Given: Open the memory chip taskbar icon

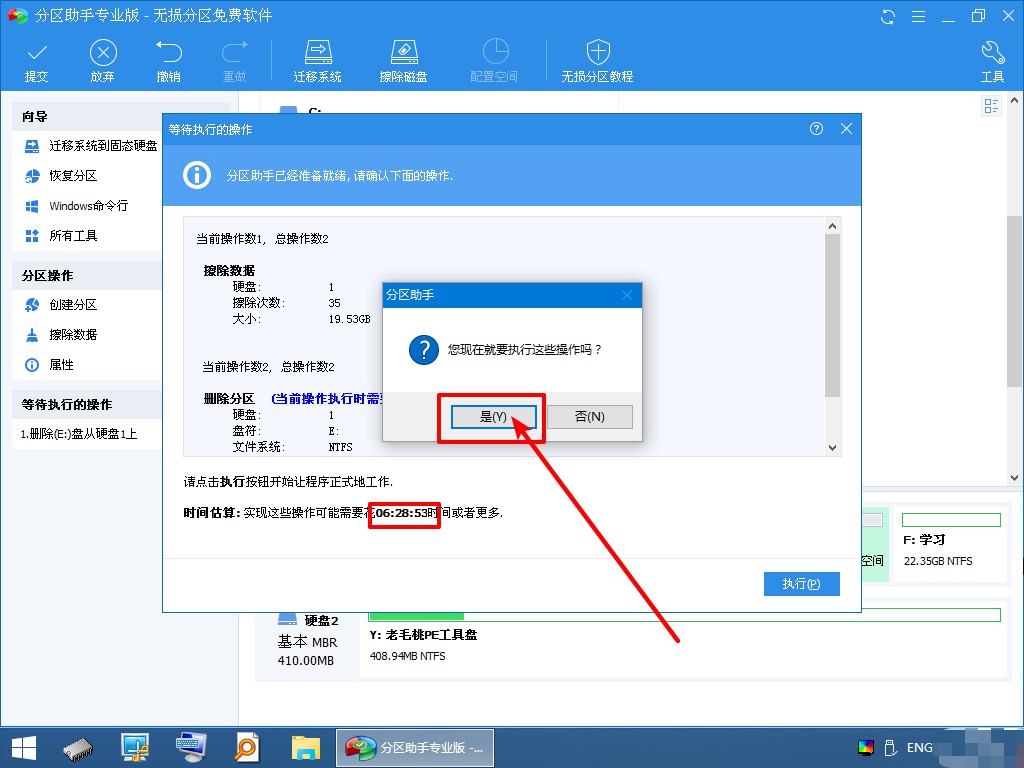Looking at the screenshot, I should pyautogui.click(x=78, y=748).
